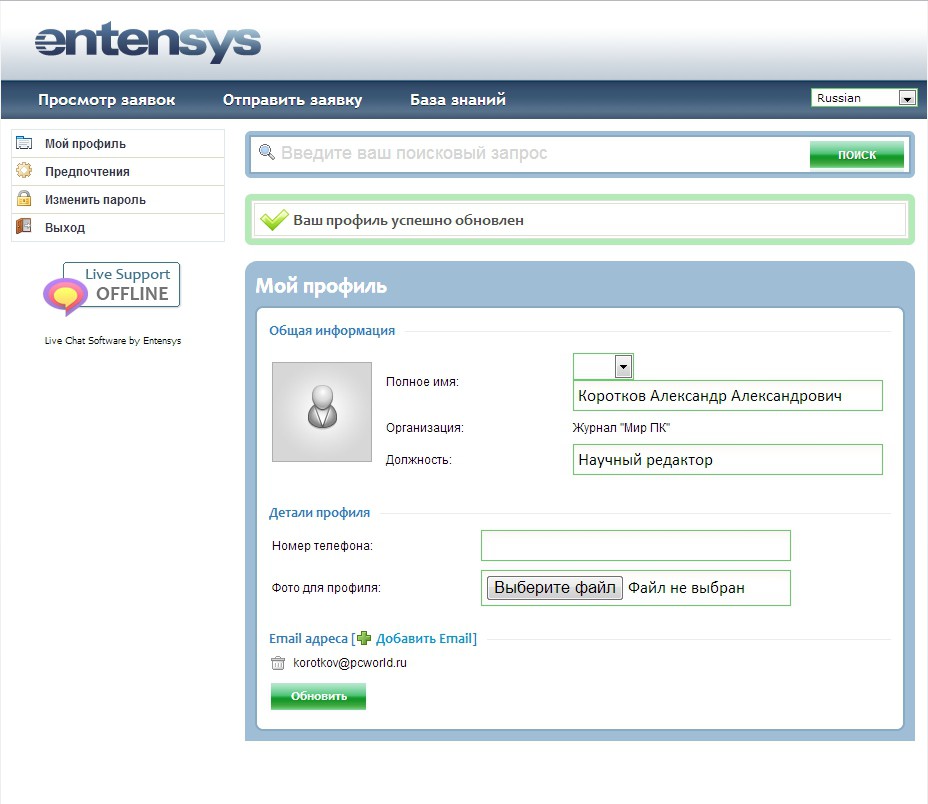This screenshot has width=928, height=804.
Task: Click the green plus Add Email icon
Action: coord(364,638)
